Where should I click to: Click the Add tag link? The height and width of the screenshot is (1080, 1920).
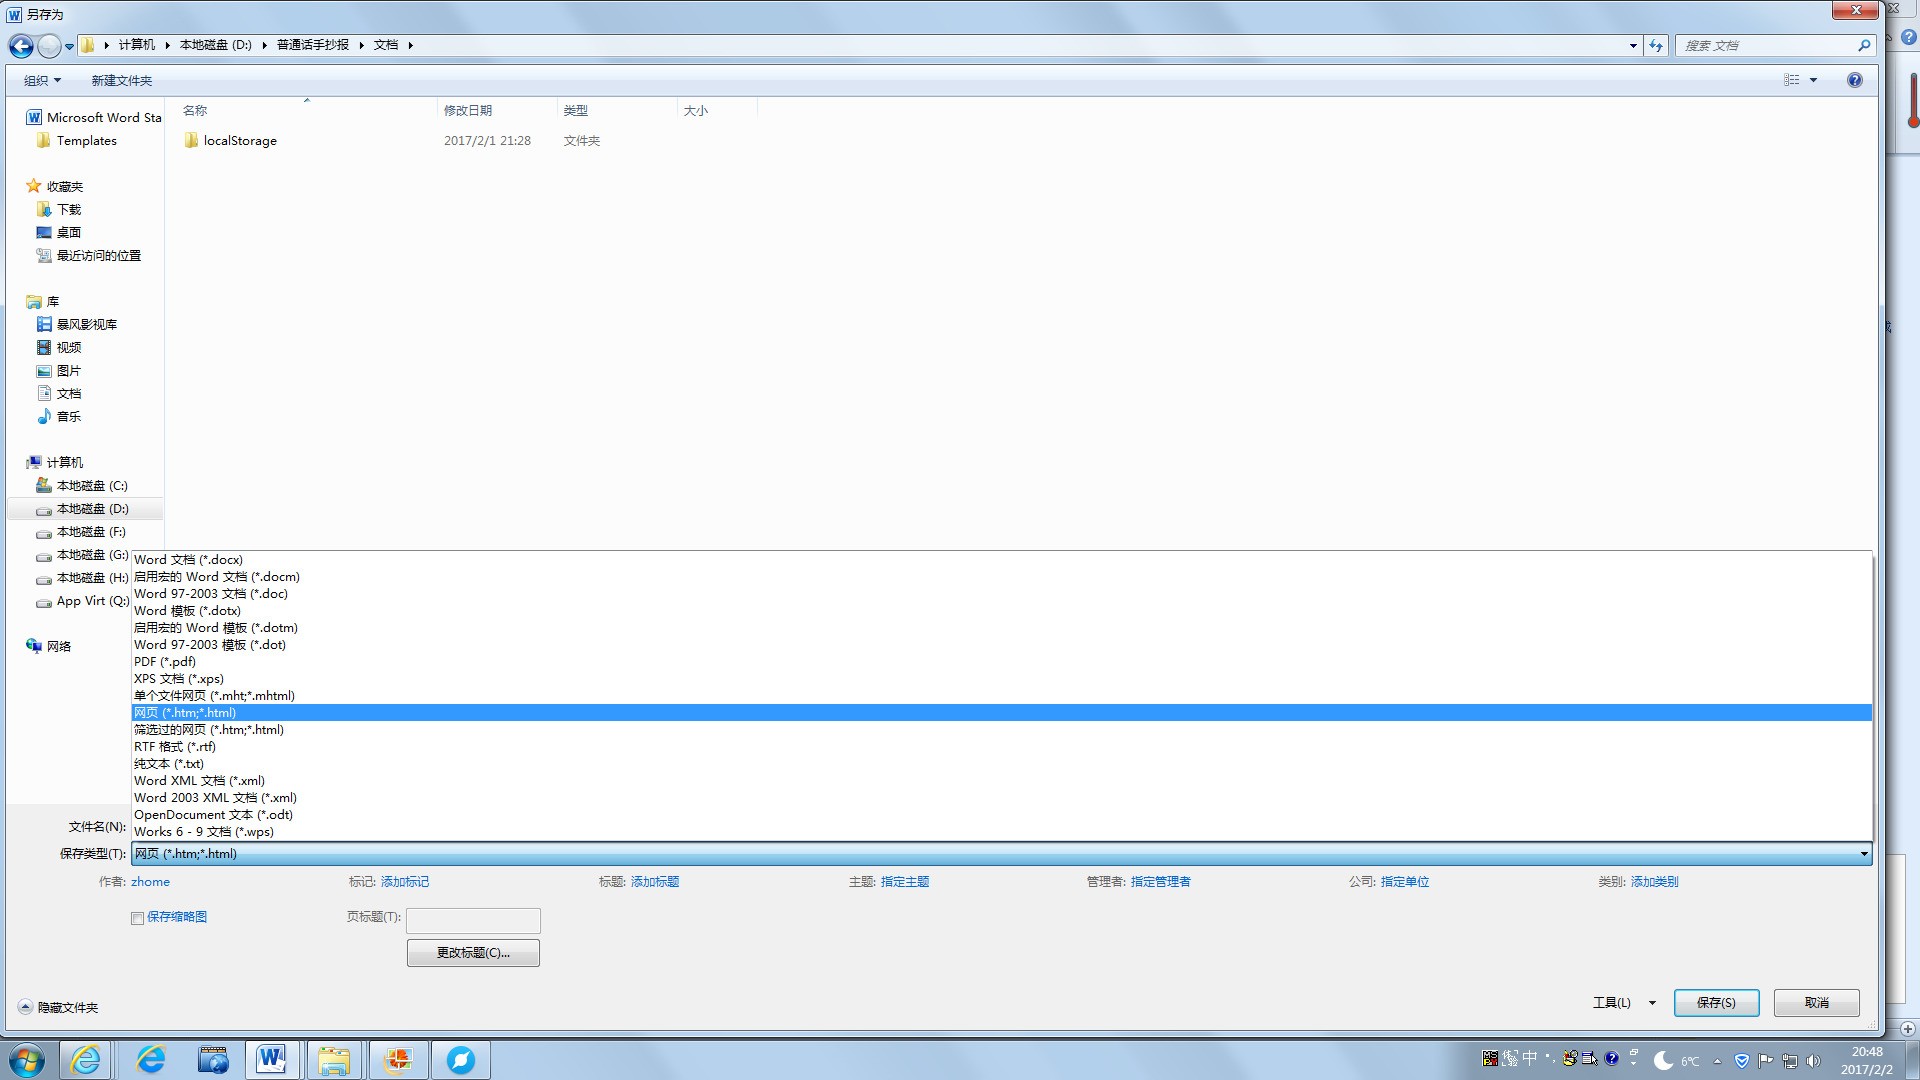click(x=404, y=882)
